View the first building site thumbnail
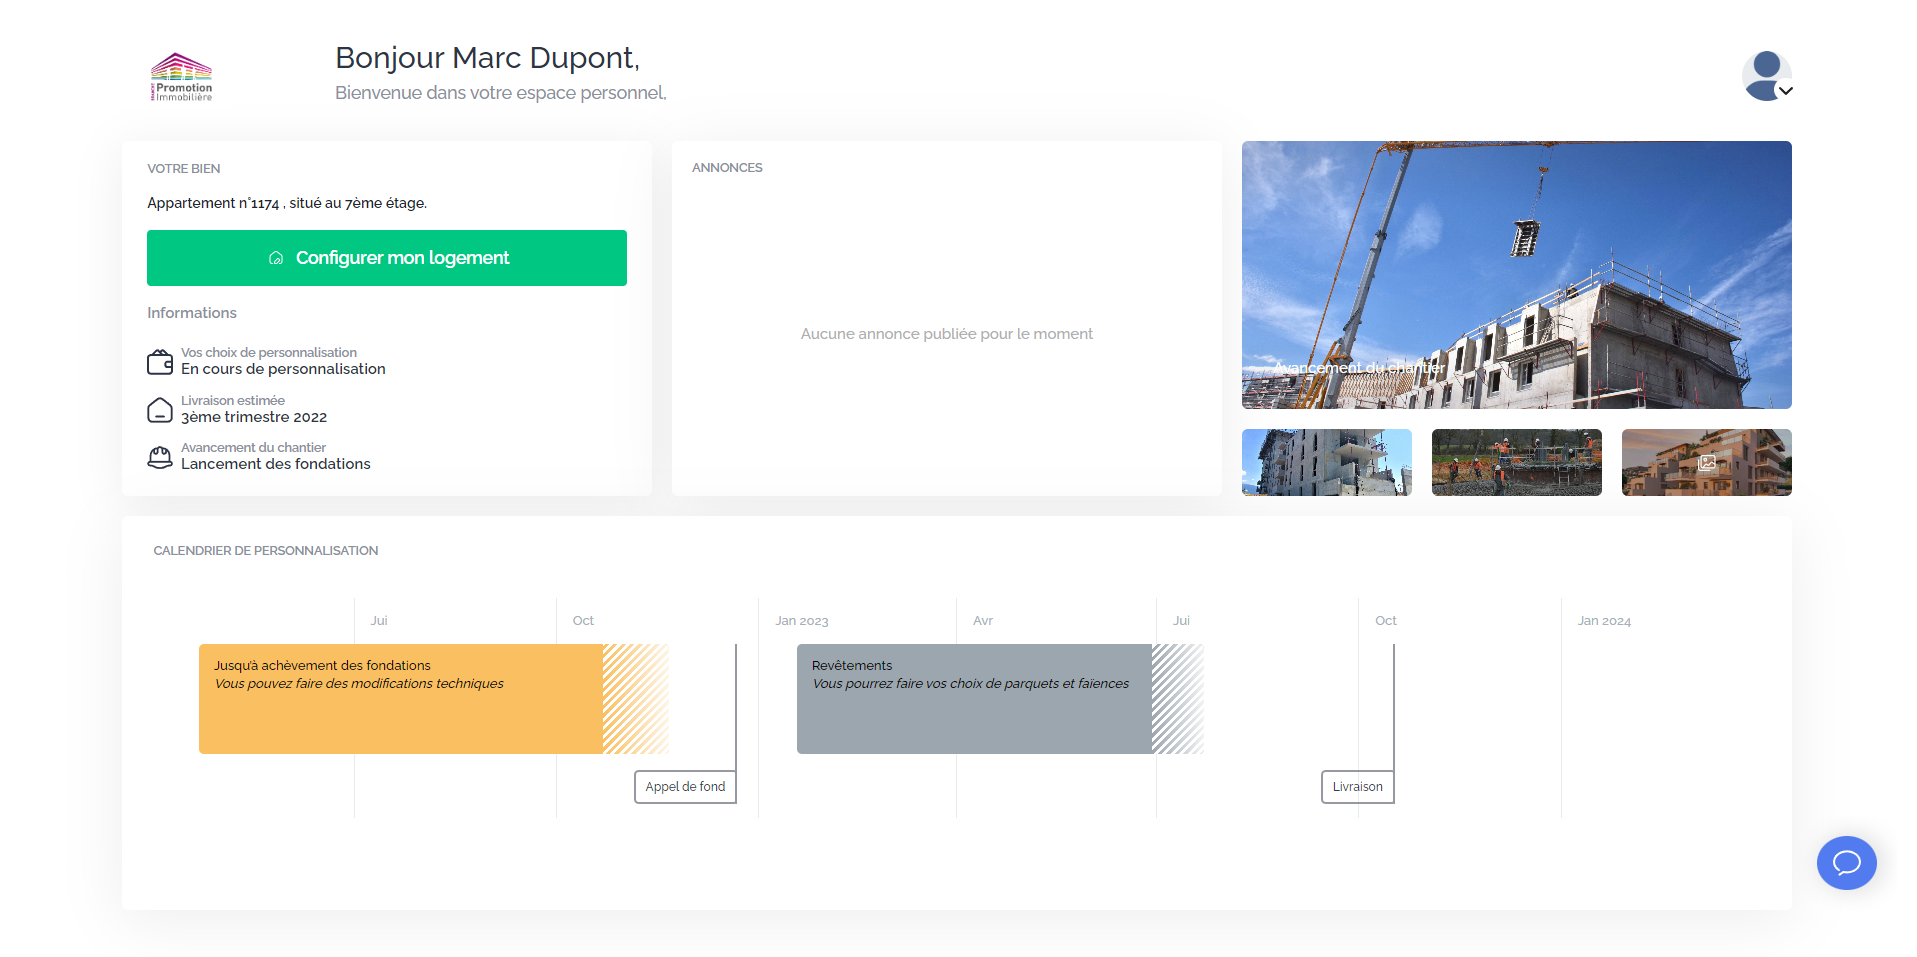This screenshot has height=957, width=1917. point(1327,462)
